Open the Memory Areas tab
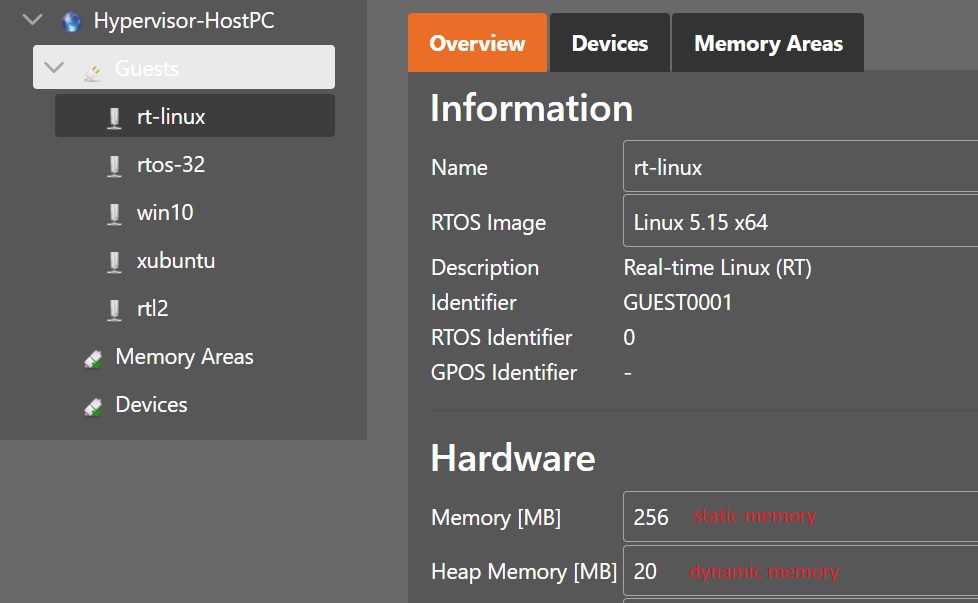Viewport: 978px width, 603px height. pos(767,42)
